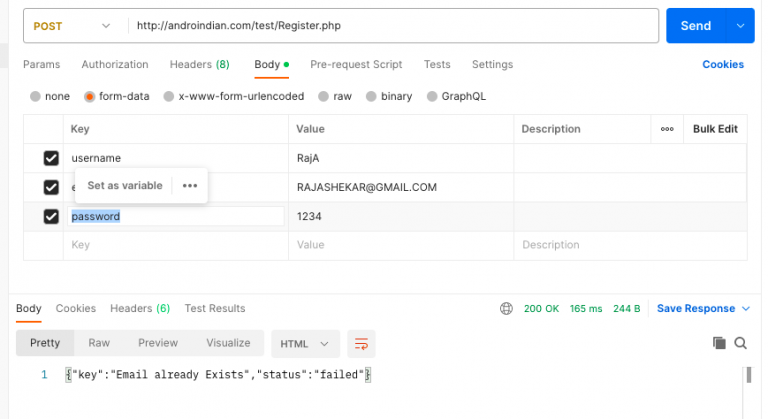Open Save Response dropdown arrow
This screenshot has height=419, width=768.
point(745,309)
